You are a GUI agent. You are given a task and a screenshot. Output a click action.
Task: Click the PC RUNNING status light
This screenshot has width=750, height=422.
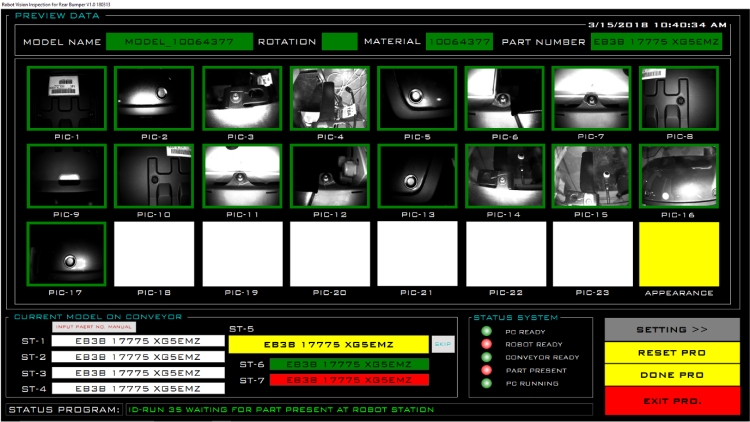coord(486,383)
